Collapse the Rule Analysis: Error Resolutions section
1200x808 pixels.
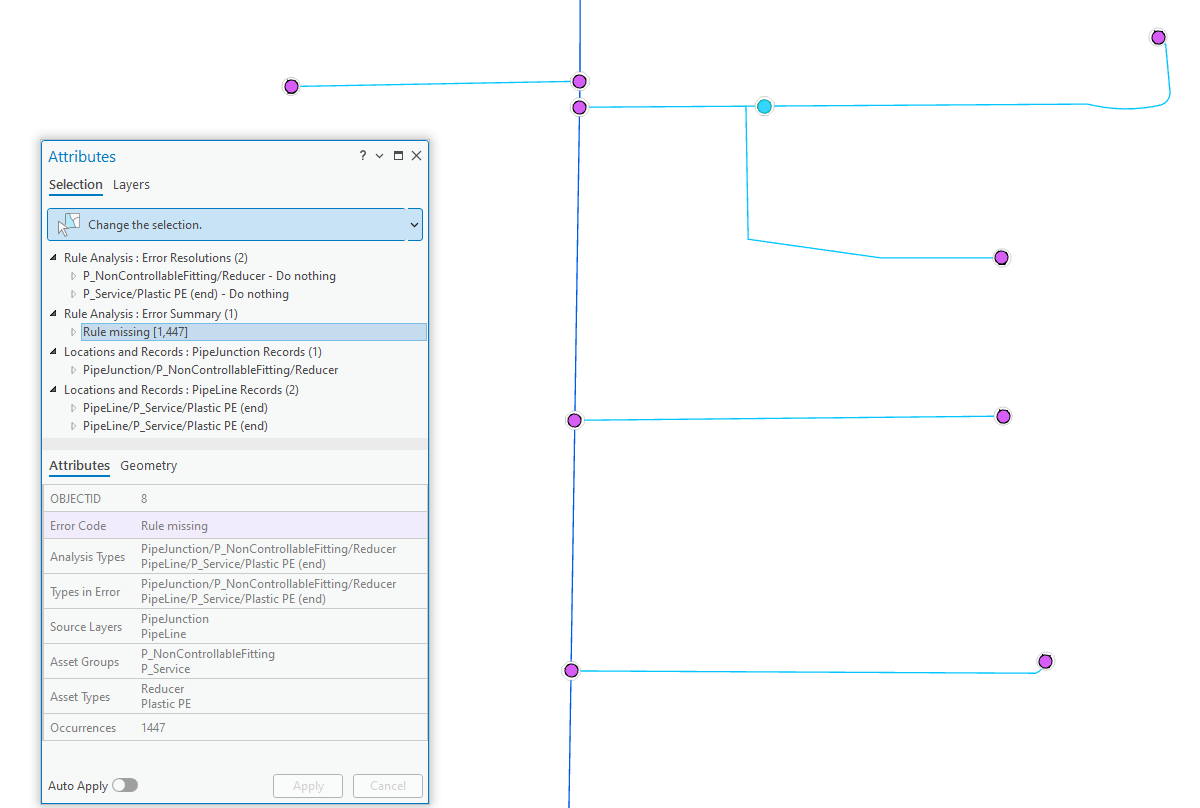pos(55,257)
